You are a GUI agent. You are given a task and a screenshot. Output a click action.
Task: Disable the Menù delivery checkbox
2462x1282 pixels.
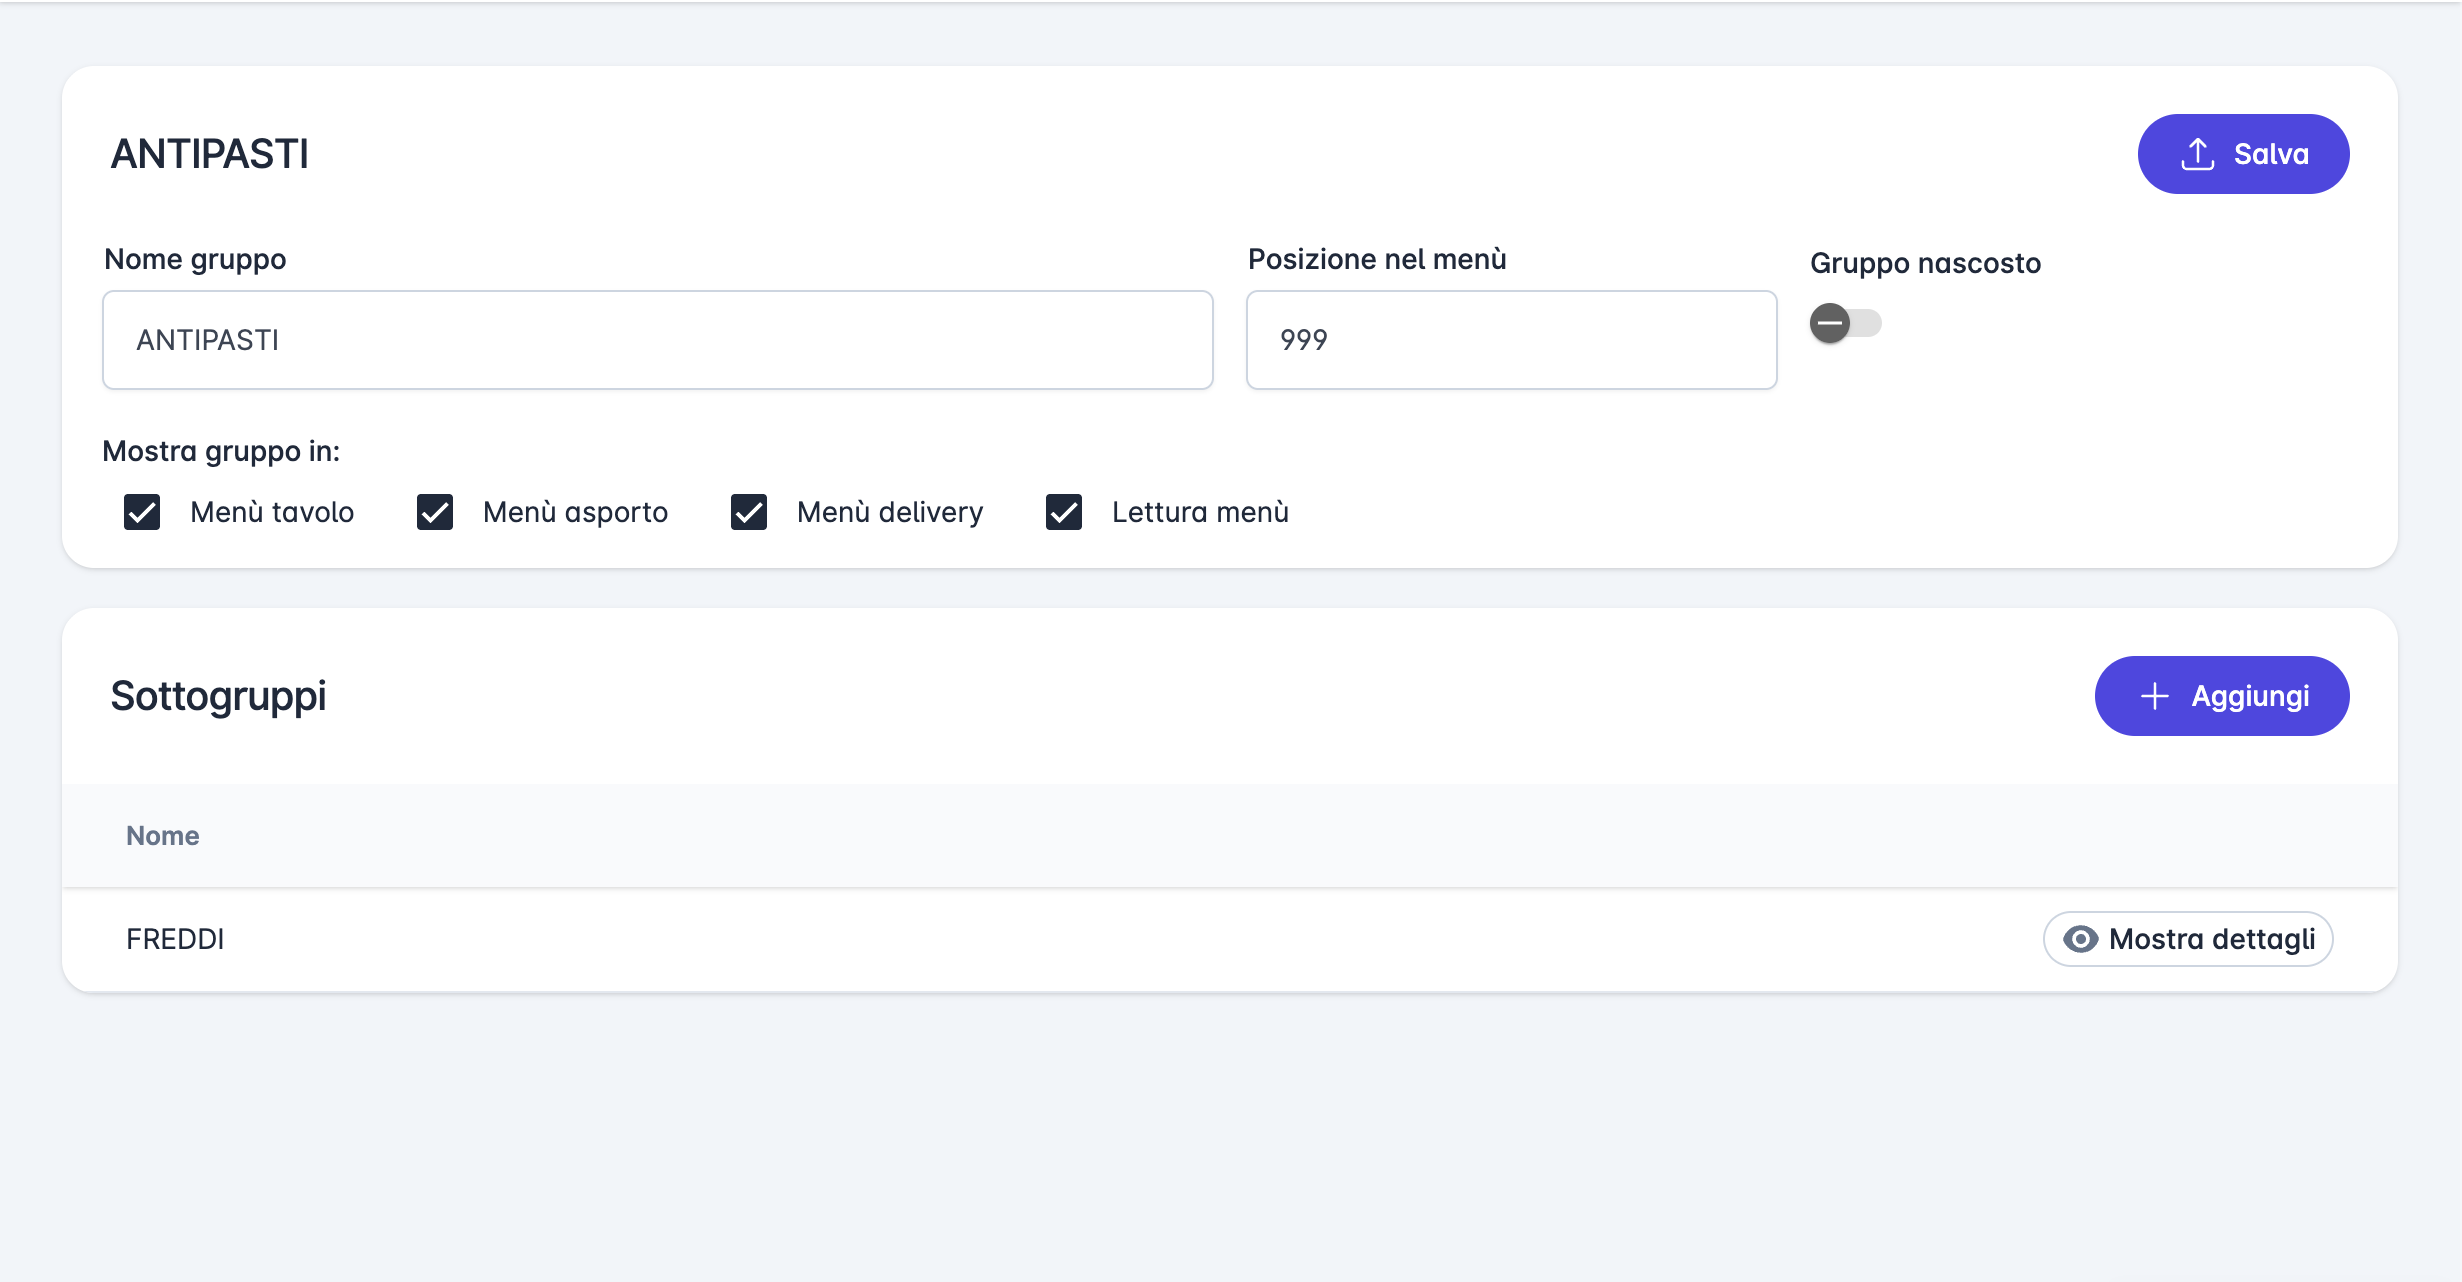(749, 512)
